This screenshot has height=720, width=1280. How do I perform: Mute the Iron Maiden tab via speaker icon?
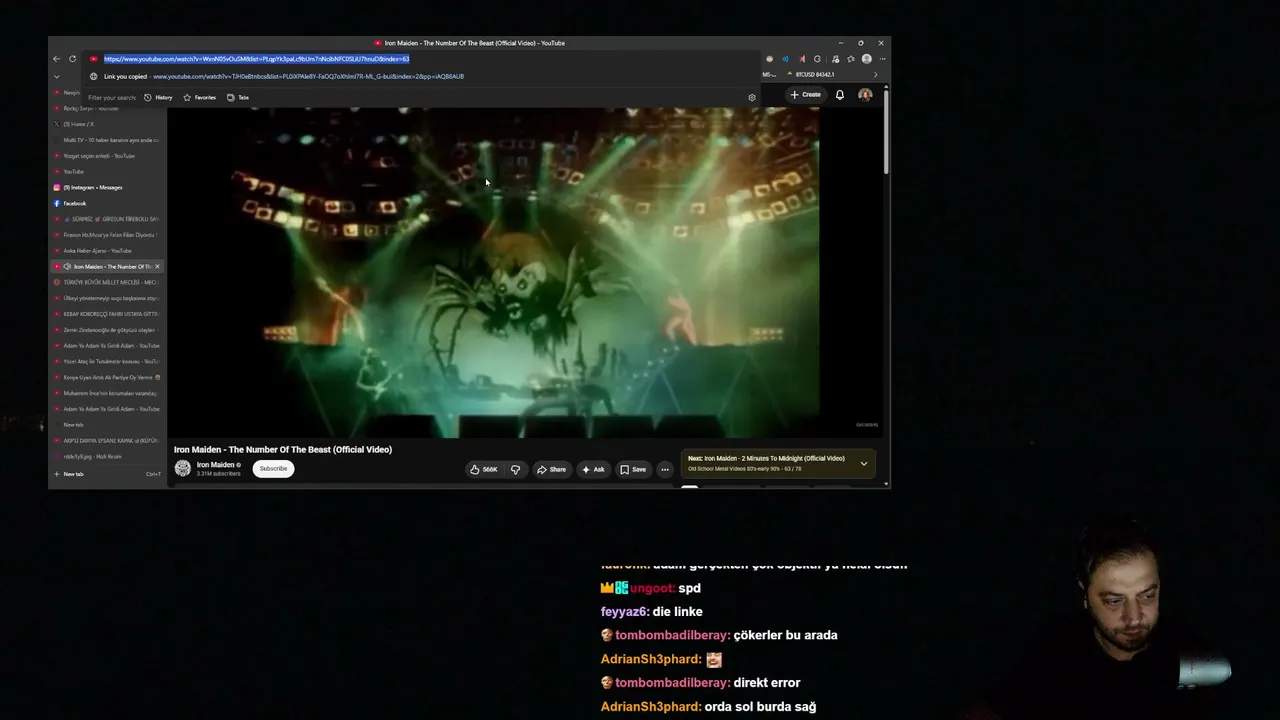click(67, 267)
